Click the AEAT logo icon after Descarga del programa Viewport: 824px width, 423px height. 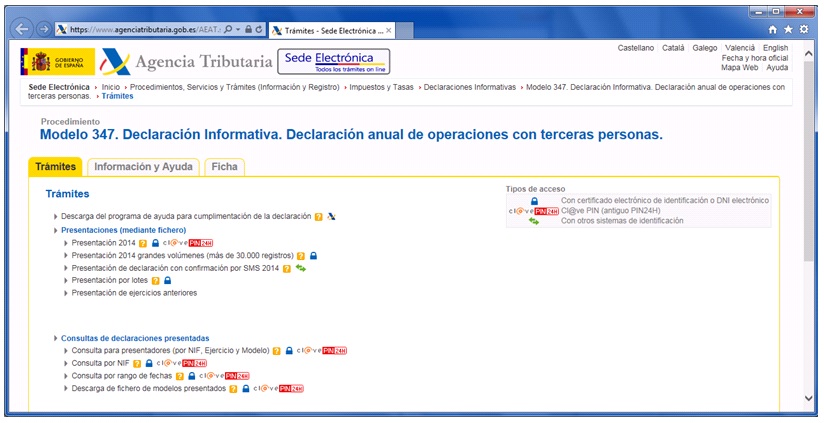tap(331, 217)
